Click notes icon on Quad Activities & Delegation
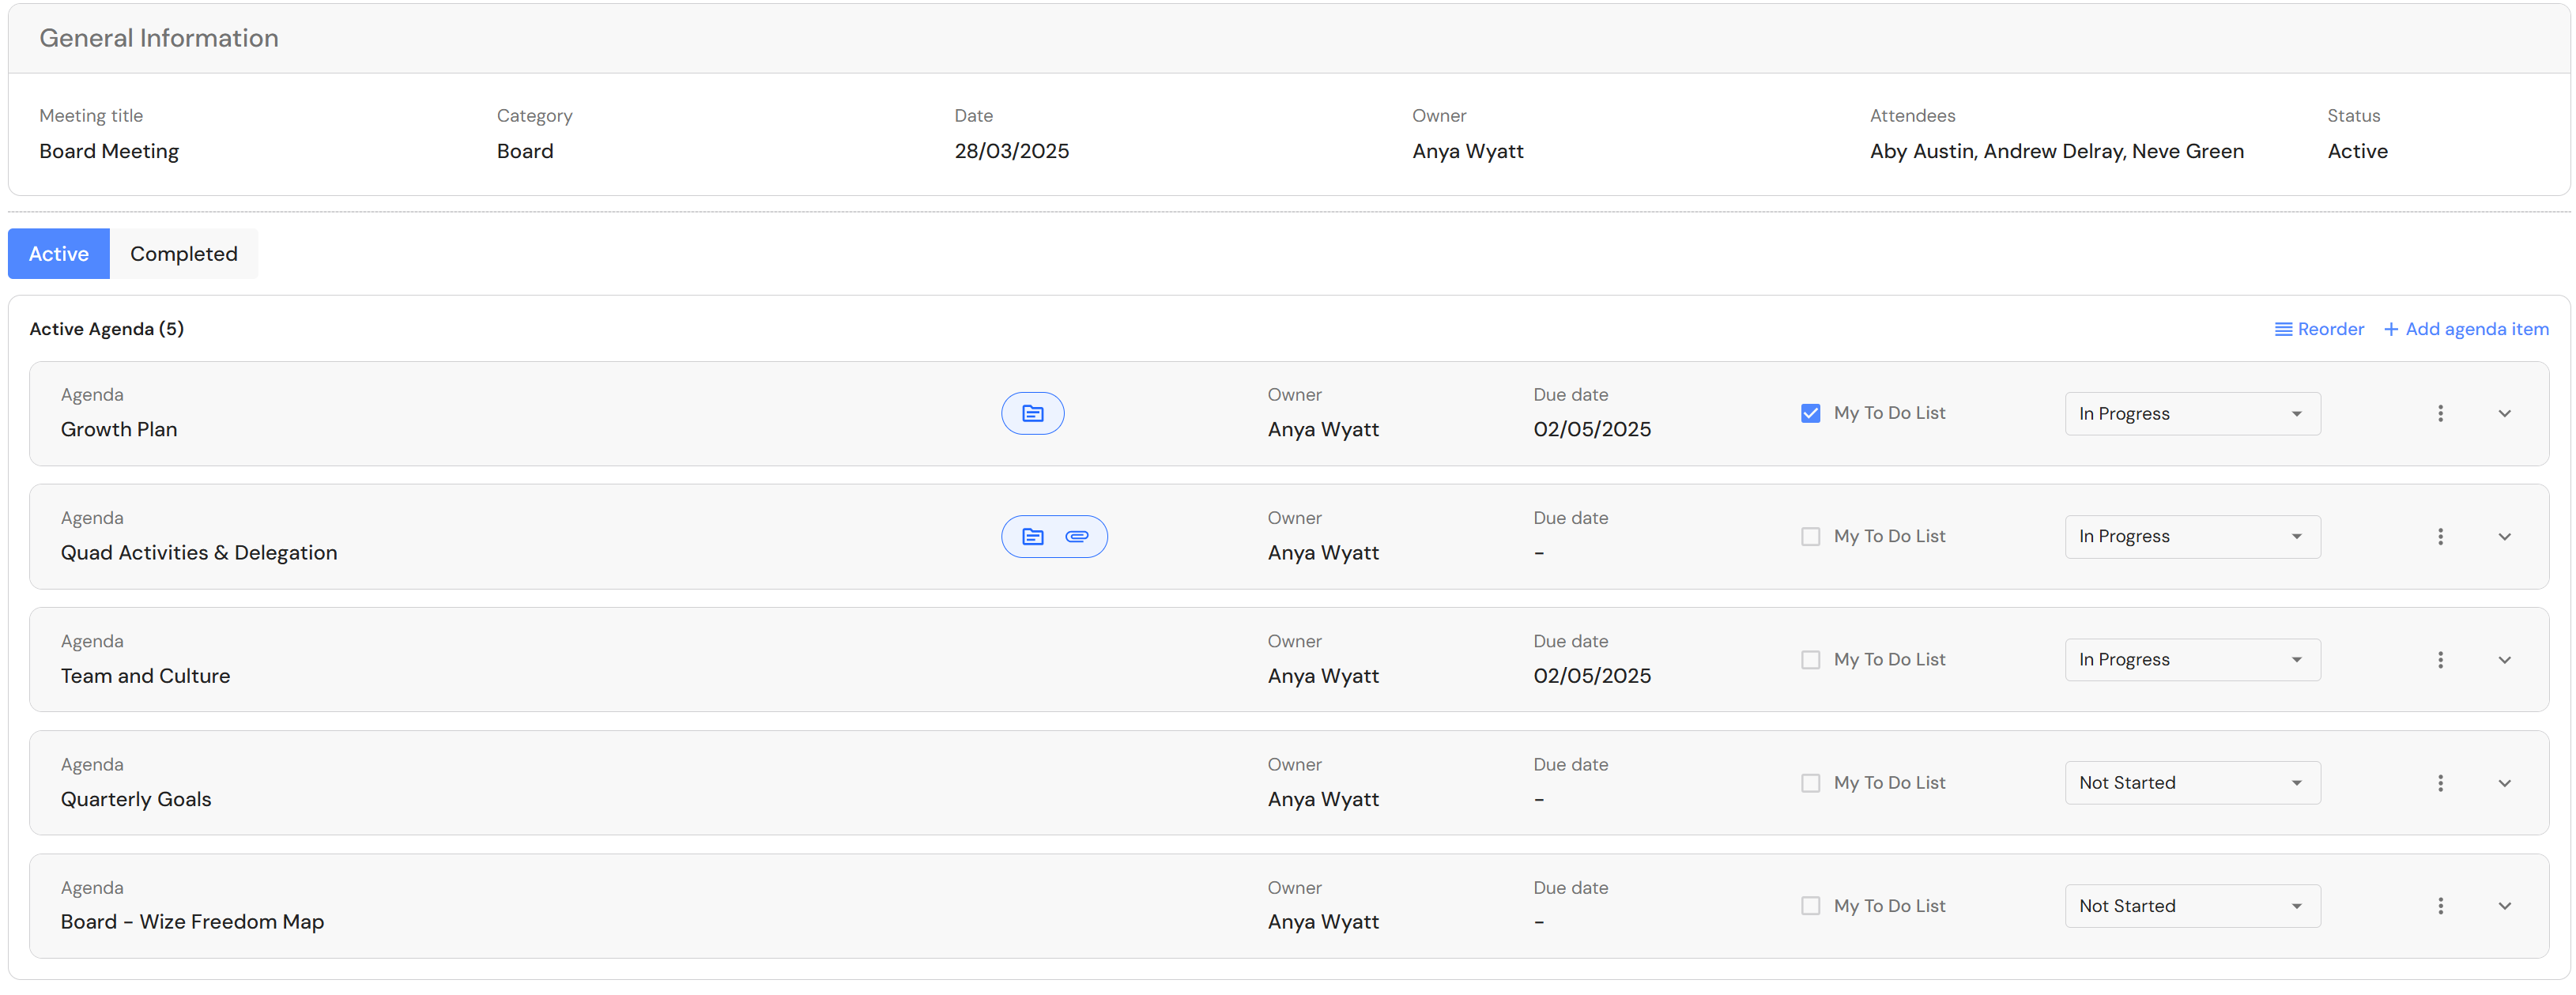2576x995 pixels. point(1032,537)
